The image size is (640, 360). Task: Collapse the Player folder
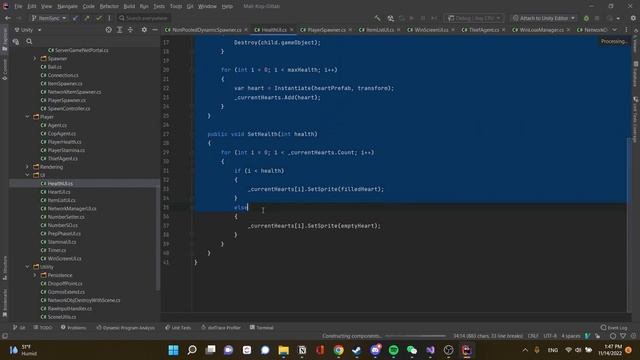(x=27, y=117)
